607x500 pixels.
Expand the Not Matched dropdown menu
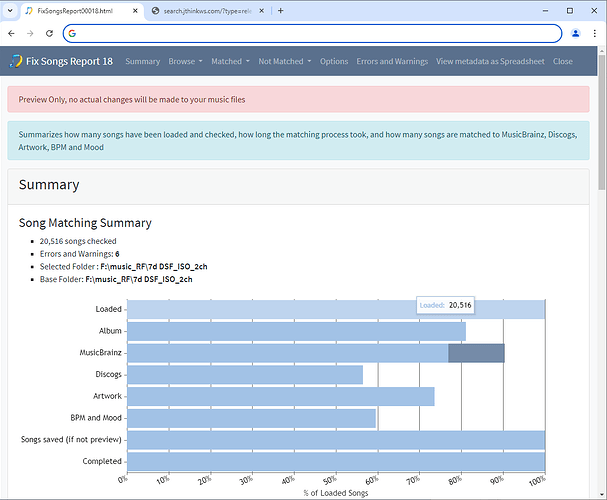click(x=285, y=62)
